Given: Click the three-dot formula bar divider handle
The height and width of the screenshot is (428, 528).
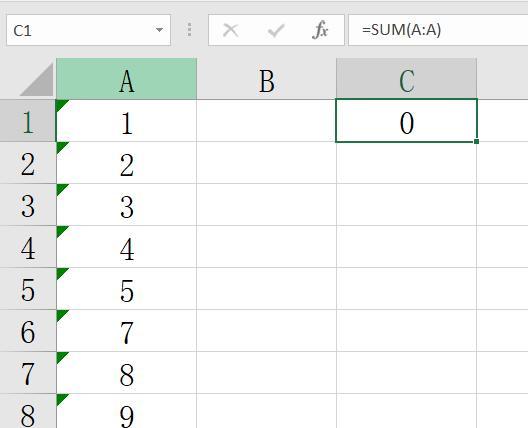Looking at the screenshot, I should pyautogui.click(x=189, y=30).
